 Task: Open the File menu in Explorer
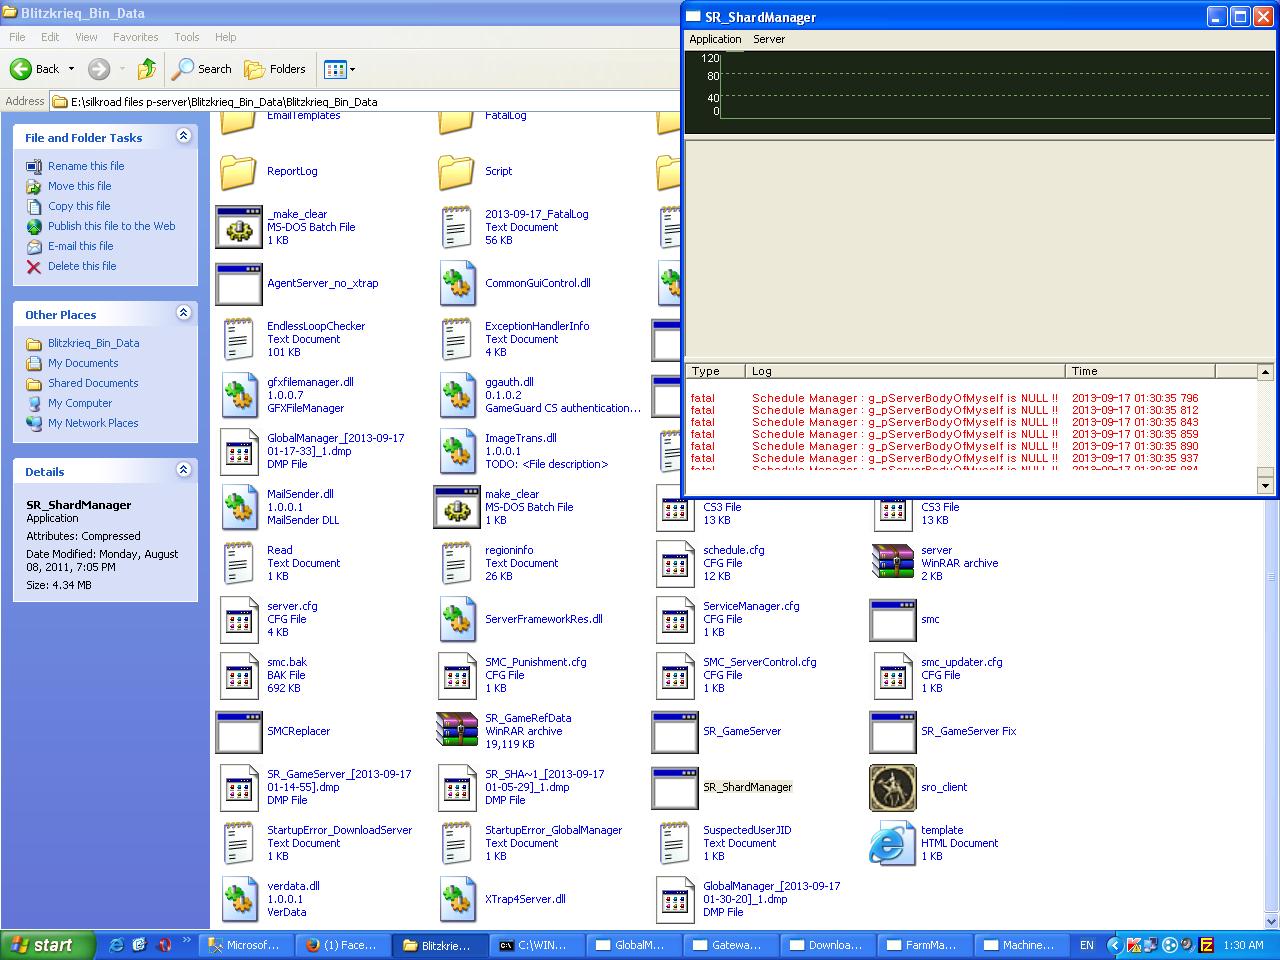point(17,37)
